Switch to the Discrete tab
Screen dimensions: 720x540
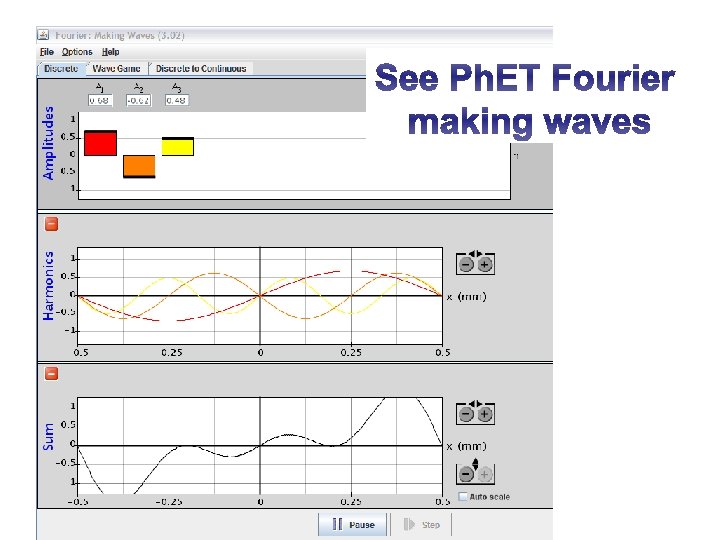tap(61, 68)
